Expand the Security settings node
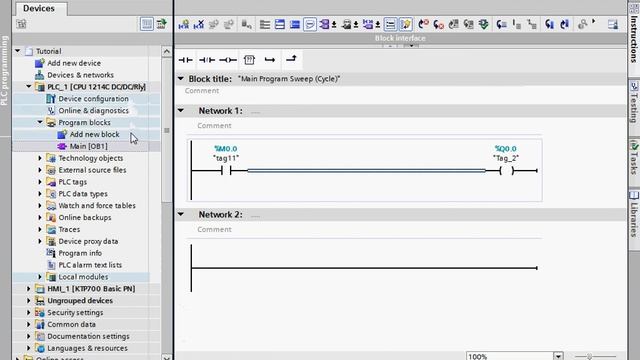 point(29,312)
